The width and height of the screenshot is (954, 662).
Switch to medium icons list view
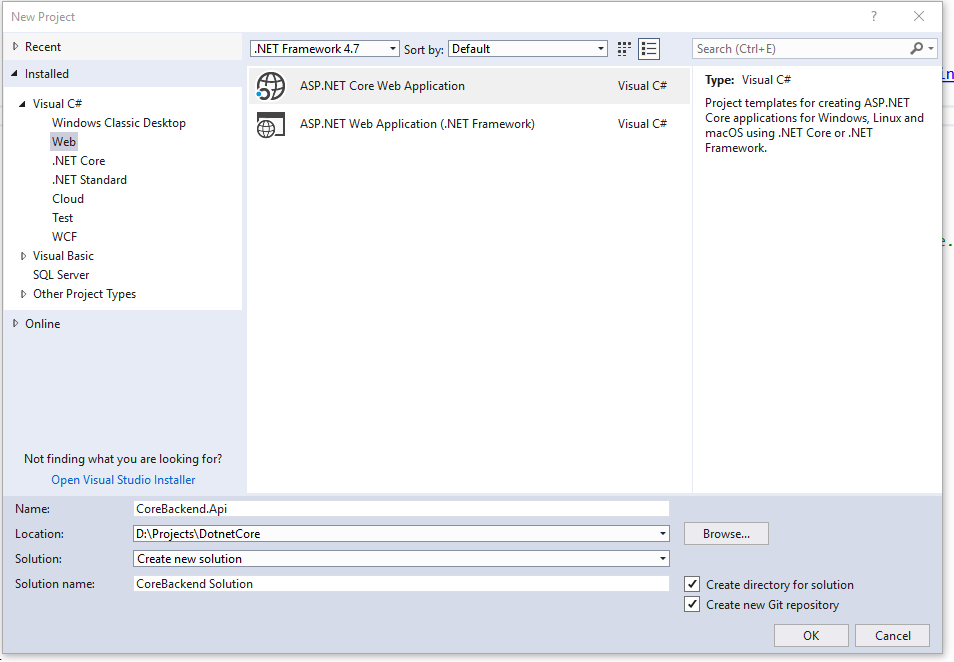(649, 49)
